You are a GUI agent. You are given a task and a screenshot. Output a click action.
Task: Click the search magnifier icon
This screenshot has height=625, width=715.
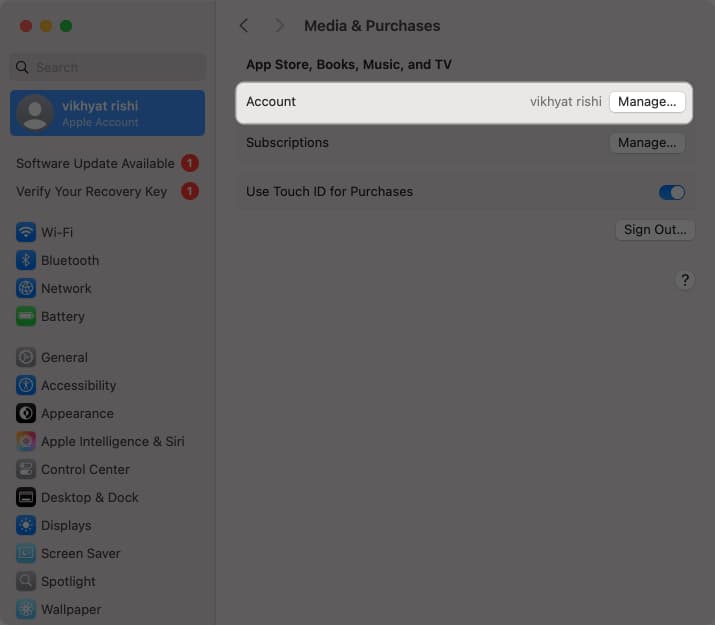point(22,67)
